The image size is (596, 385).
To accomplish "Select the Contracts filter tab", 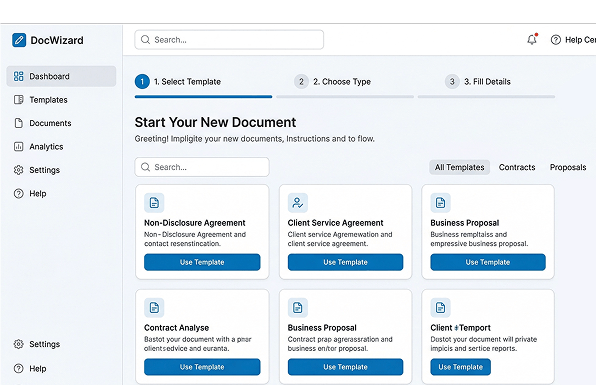I will pos(517,167).
